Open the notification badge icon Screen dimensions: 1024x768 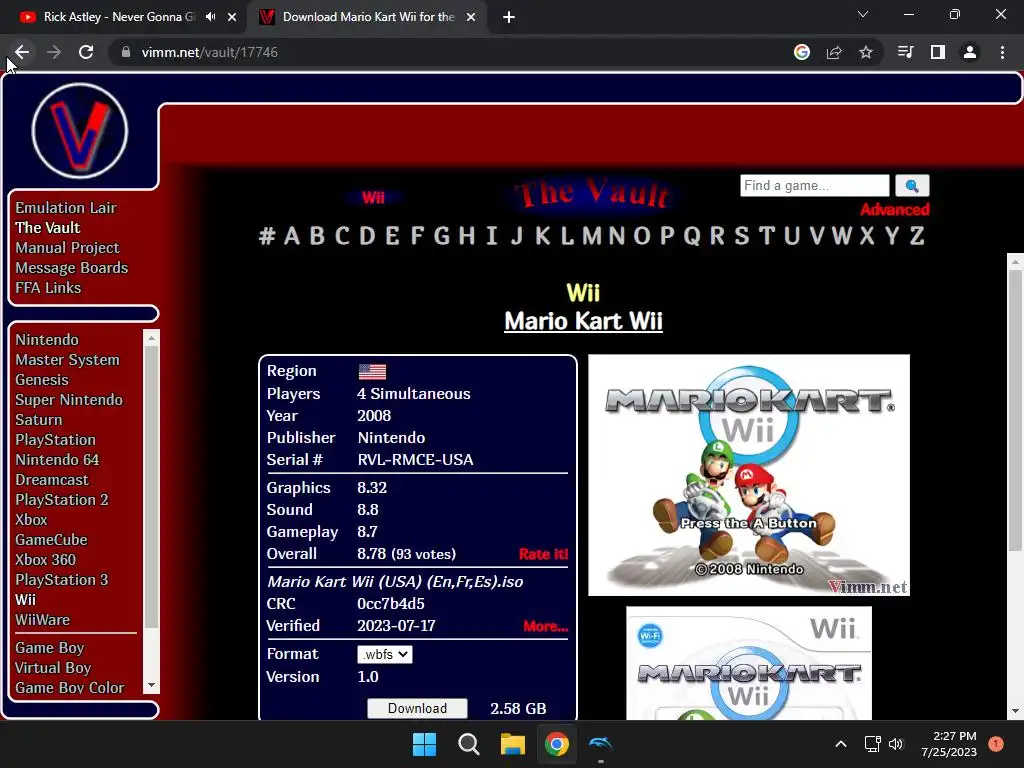point(996,744)
